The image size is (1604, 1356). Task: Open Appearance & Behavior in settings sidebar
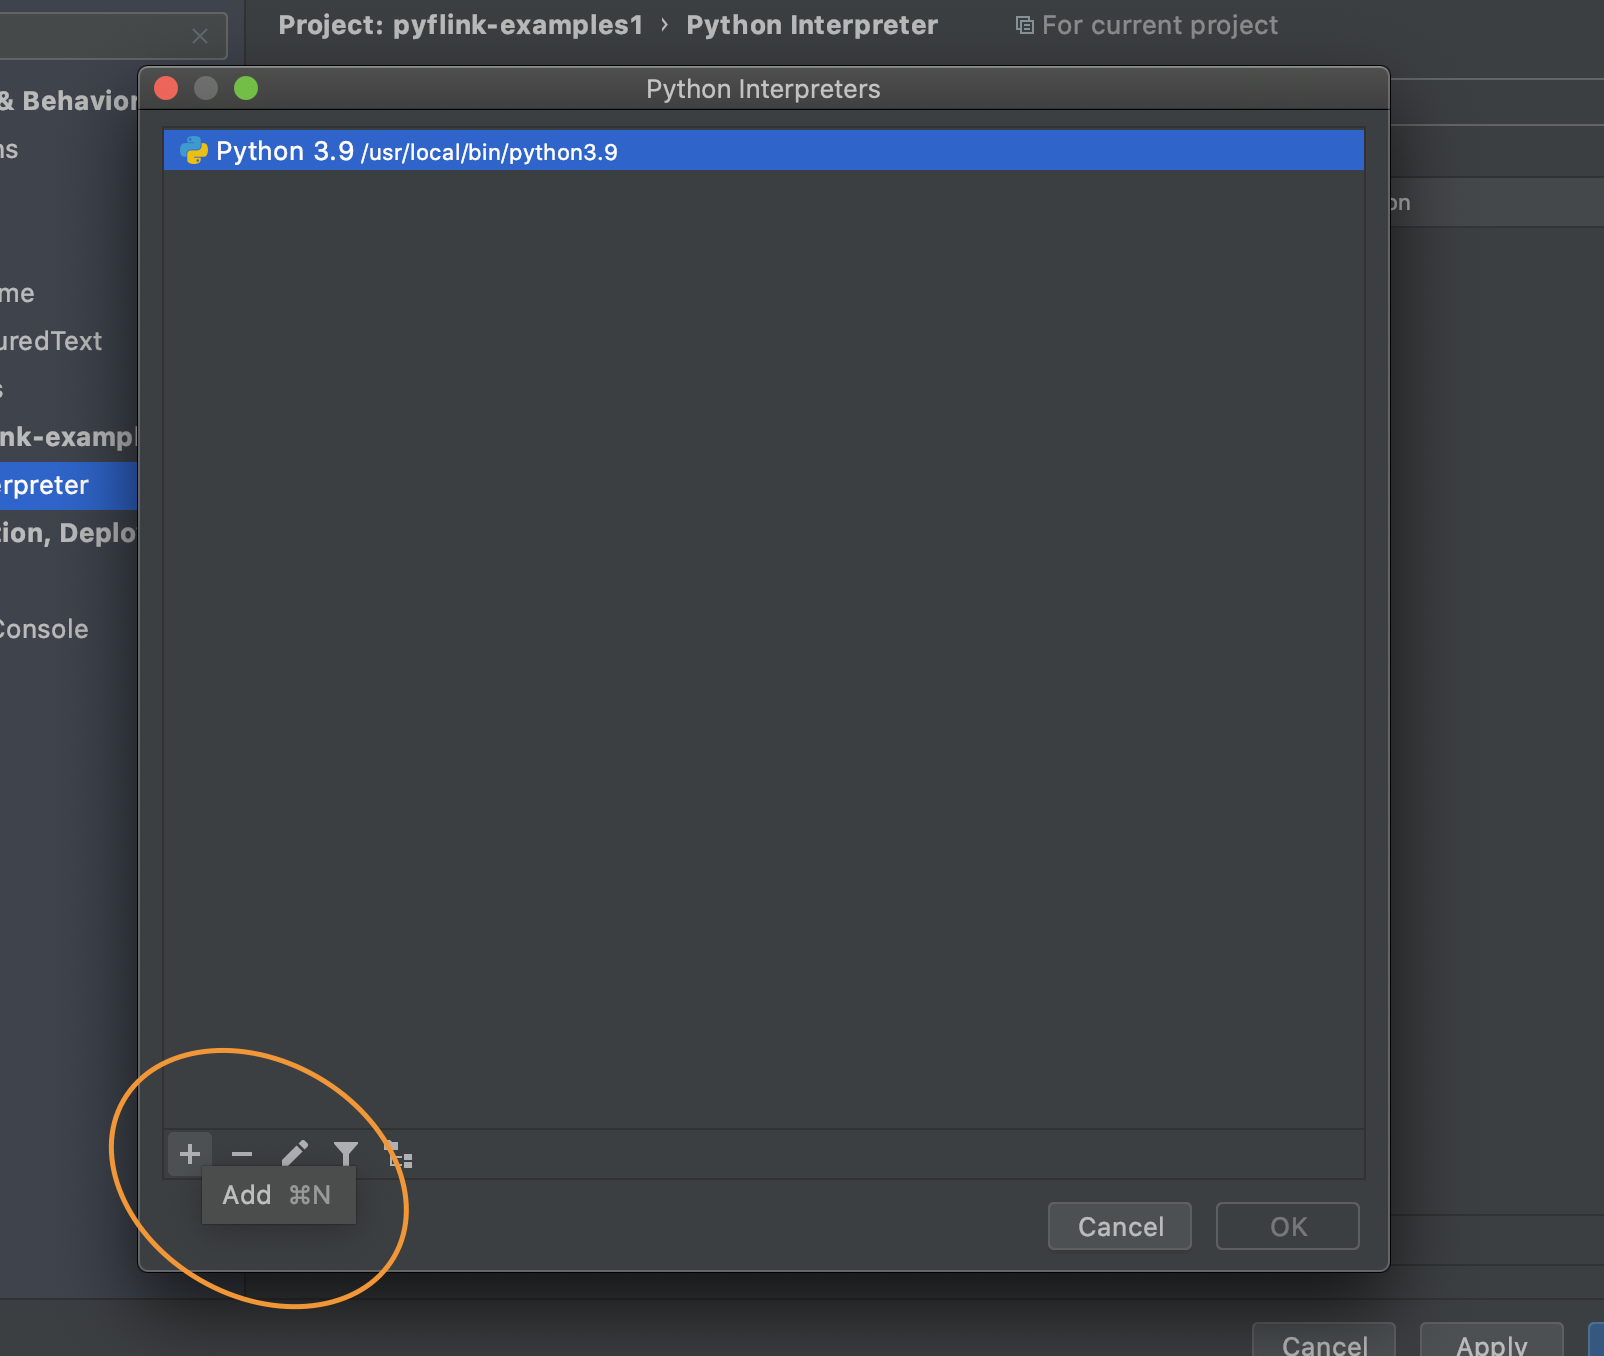click(x=68, y=101)
